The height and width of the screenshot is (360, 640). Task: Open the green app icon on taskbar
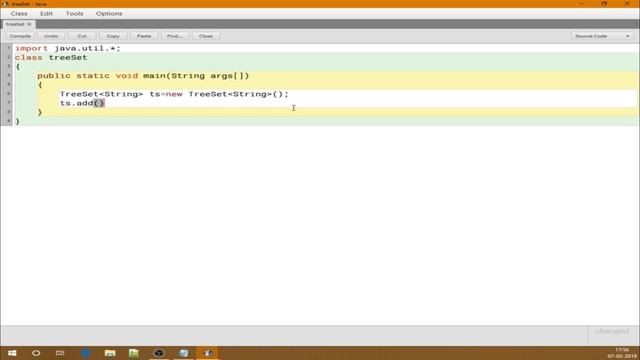click(x=134, y=353)
